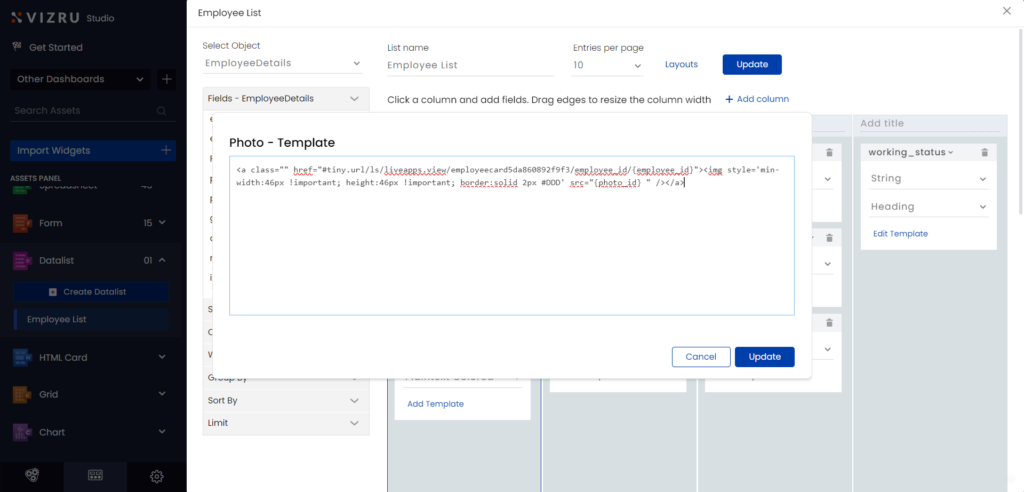The width and height of the screenshot is (1024, 492).
Task: Open the String type dropdown
Action: [x=929, y=179]
